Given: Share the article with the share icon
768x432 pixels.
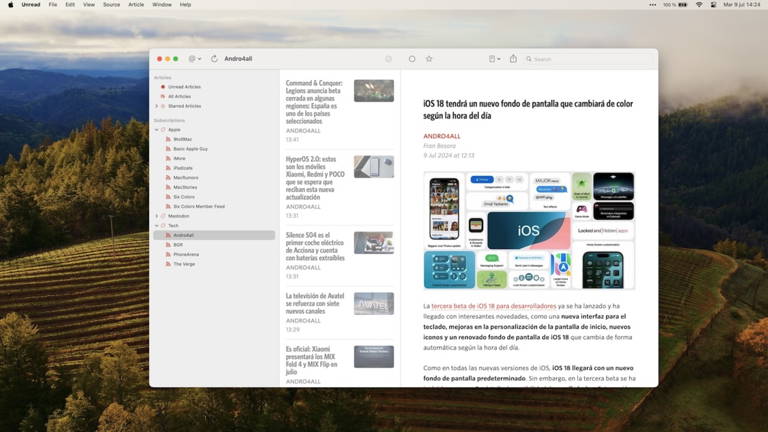Looking at the screenshot, I should (513, 58).
